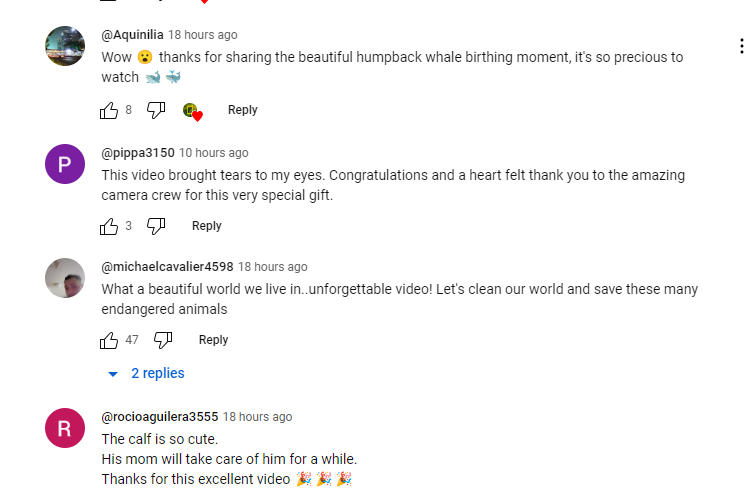Open @michaelcavalier4598 channel via username
Screen dimensions: 744x499
(167, 267)
